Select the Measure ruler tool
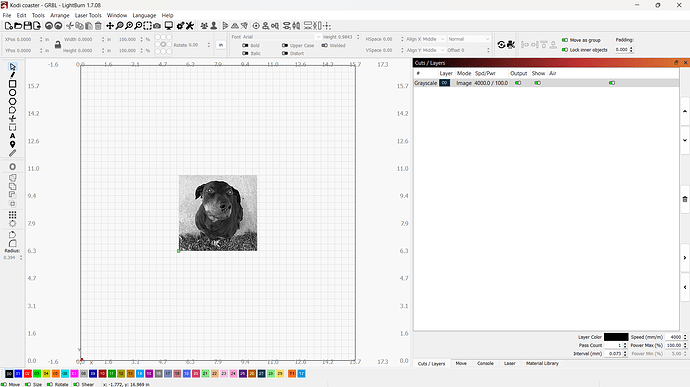 pos(12,153)
